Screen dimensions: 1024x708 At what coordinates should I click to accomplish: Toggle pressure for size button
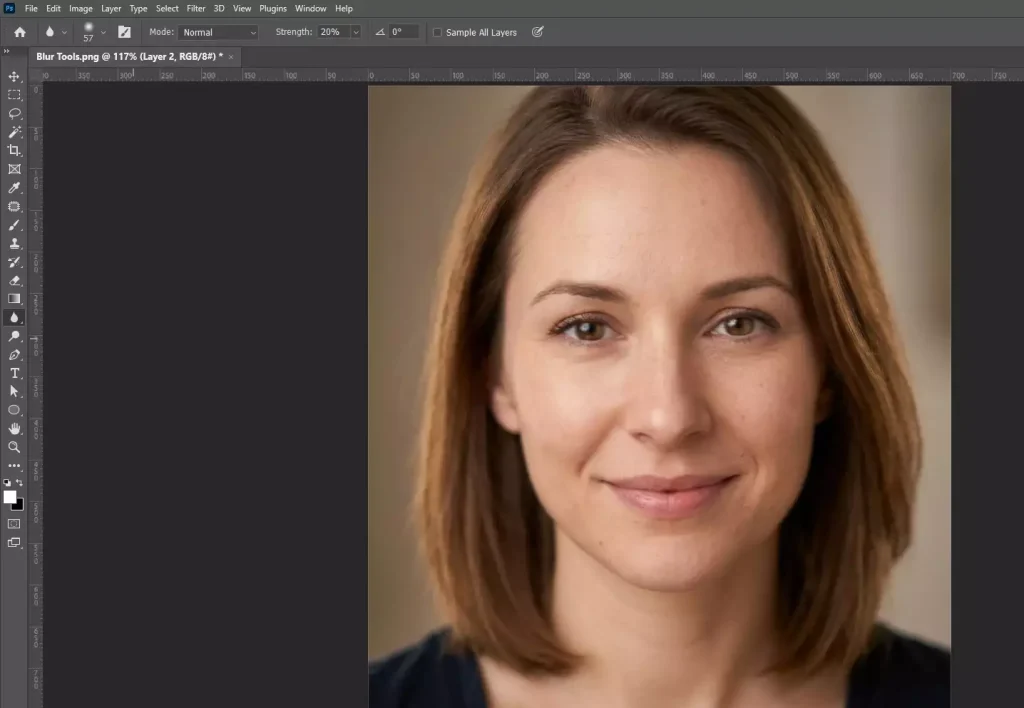click(x=537, y=32)
